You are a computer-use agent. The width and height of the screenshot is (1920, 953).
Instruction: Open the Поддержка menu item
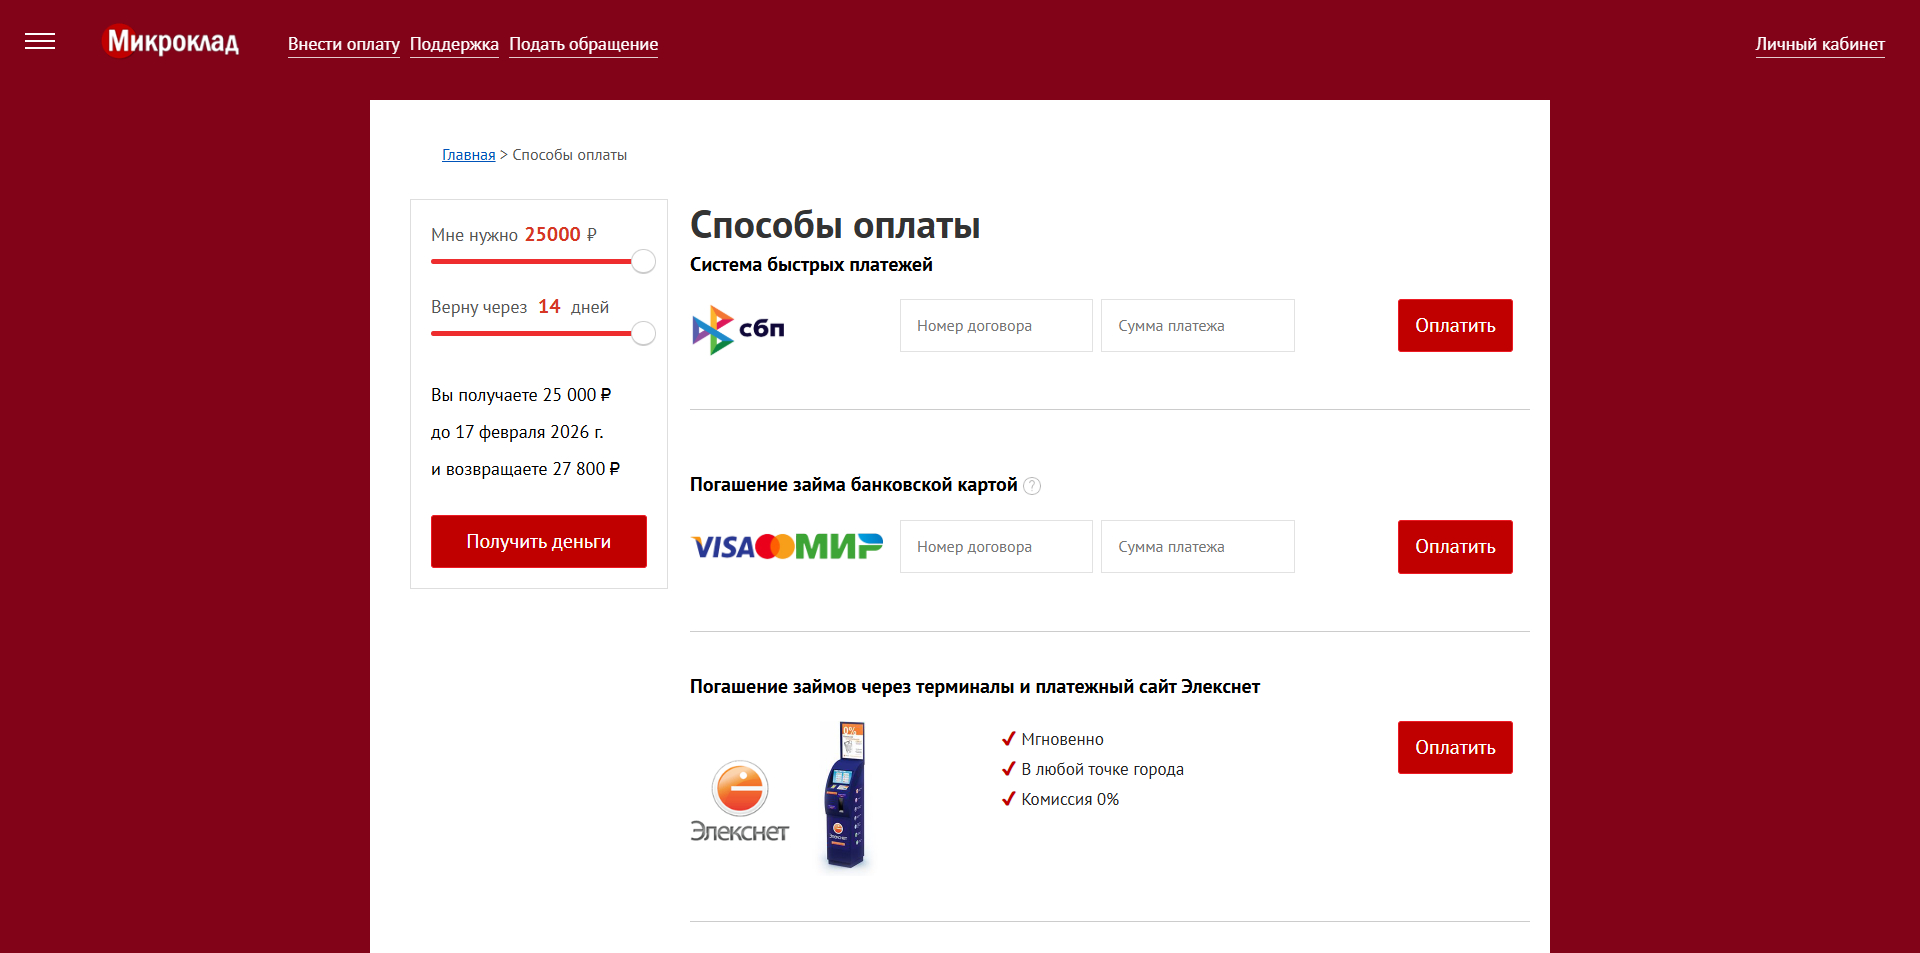(453, 44)
